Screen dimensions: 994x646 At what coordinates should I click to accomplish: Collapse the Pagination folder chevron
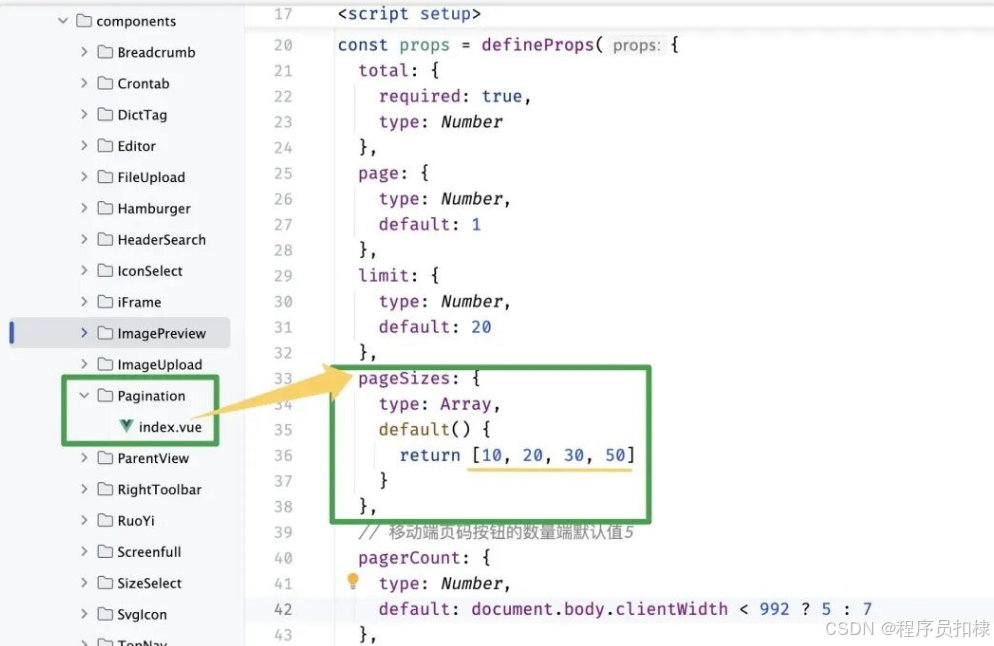[x=84, y=396]
